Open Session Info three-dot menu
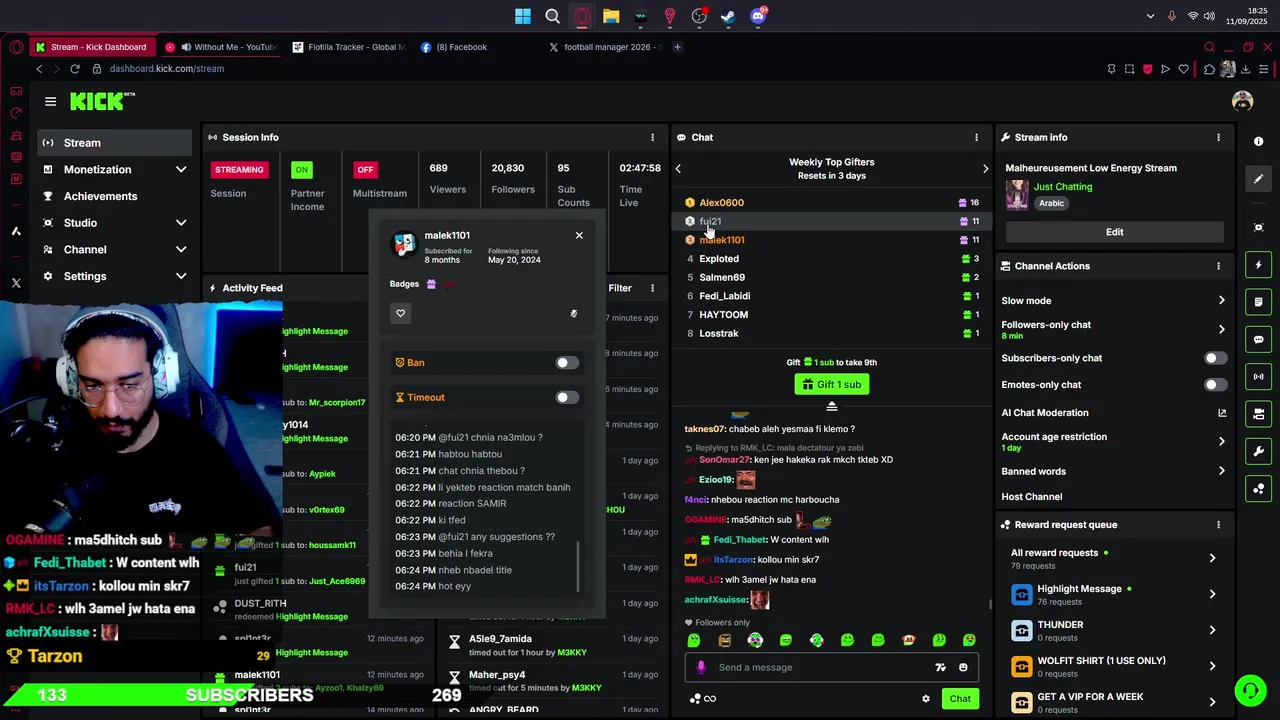Image resolution: width=1280 pixels, height=720 pixels. coord(652,137)
